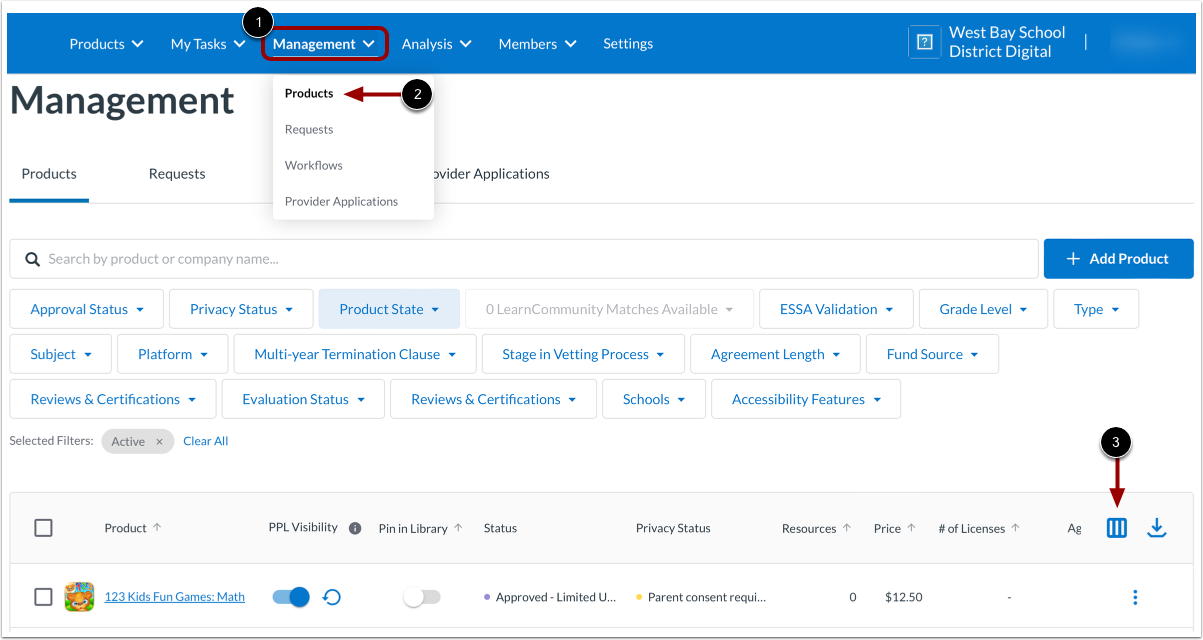
Task: Open the three-dot actions menu for the product
Action: [x=1135, y=596]
